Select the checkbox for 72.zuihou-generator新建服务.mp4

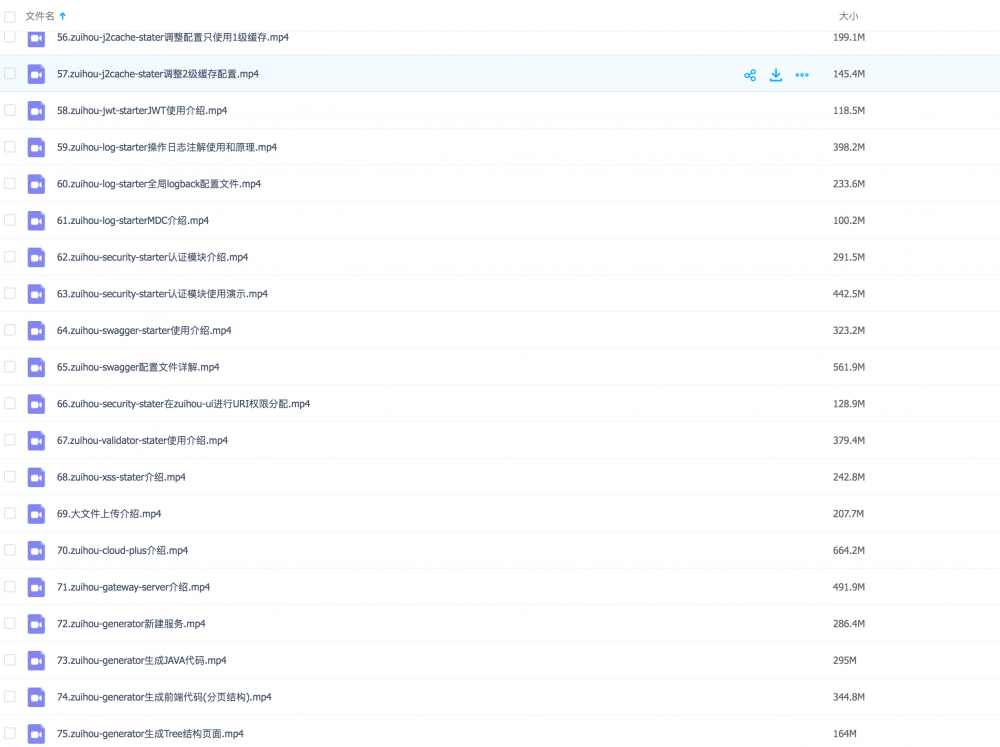point(9,623)
